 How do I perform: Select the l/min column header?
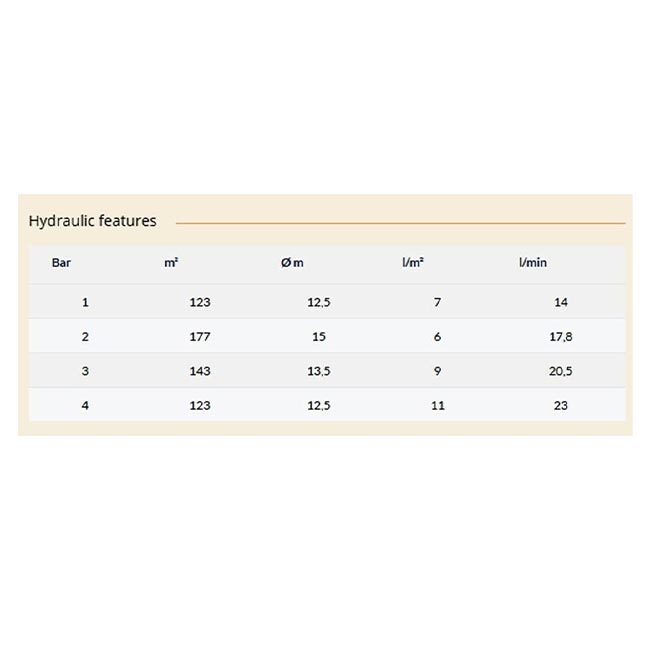[x=533, y=263]
